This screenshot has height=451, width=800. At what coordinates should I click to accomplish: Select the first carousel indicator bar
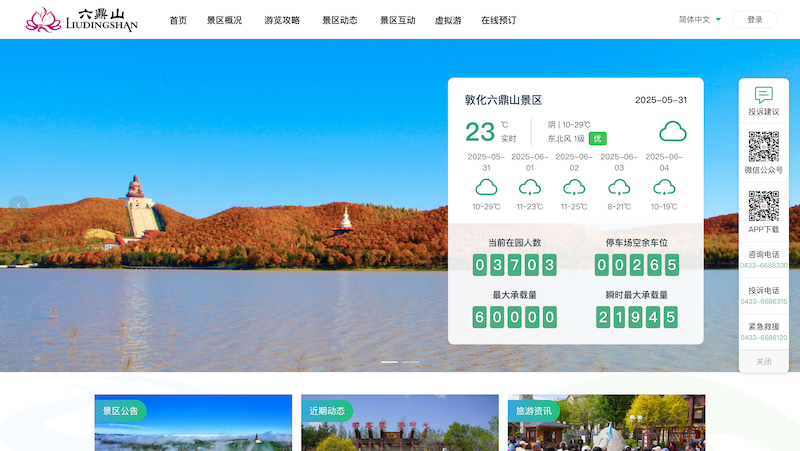pyautogui.click(x=389, y=362)
